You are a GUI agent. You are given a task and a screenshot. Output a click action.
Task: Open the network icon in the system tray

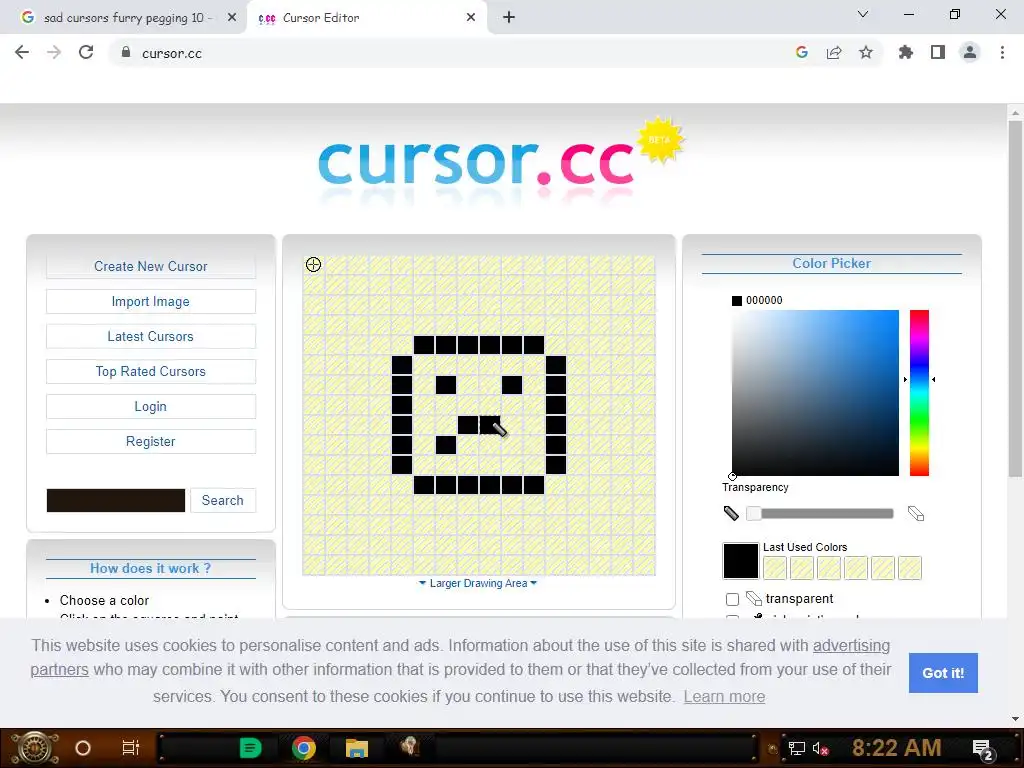click(797, 748)
